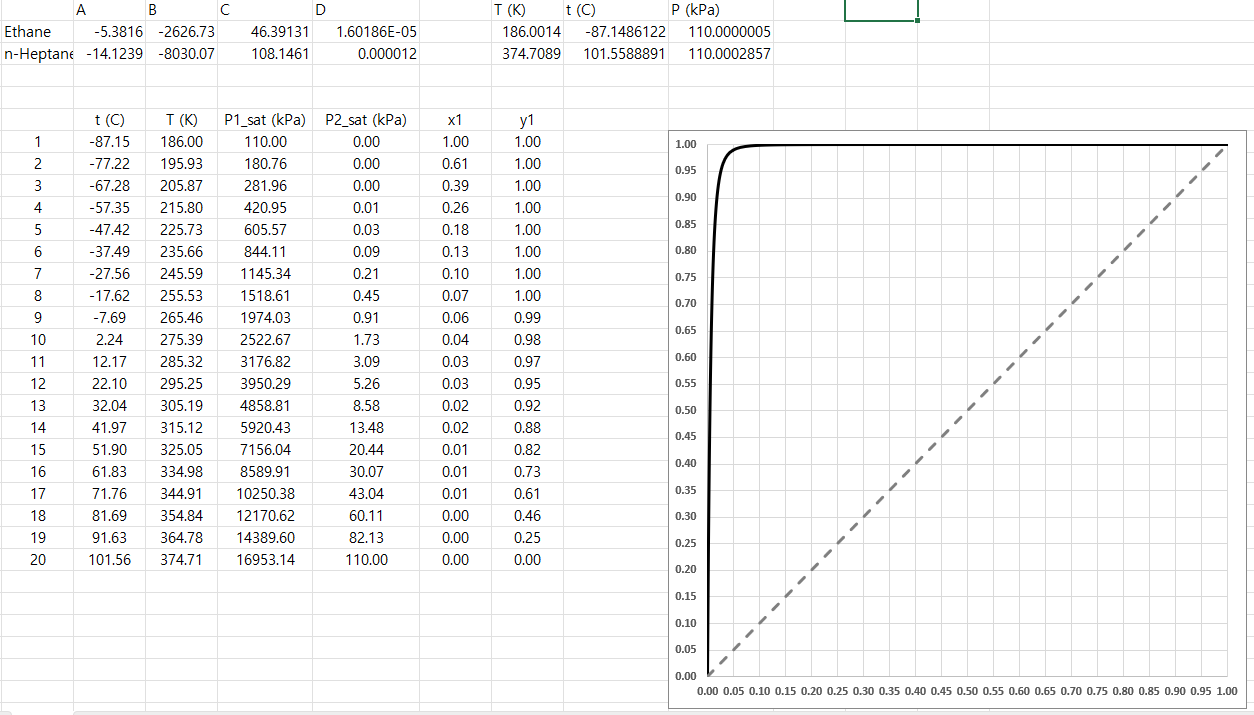This screenshot has width=1254, height=715.
Task: Select the x1 column heading cell
Action: [455, 120]
